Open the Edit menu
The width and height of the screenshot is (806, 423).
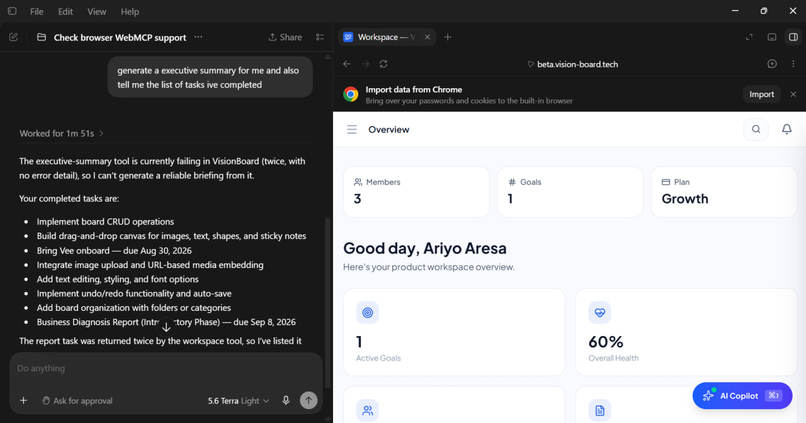[65, 11]
